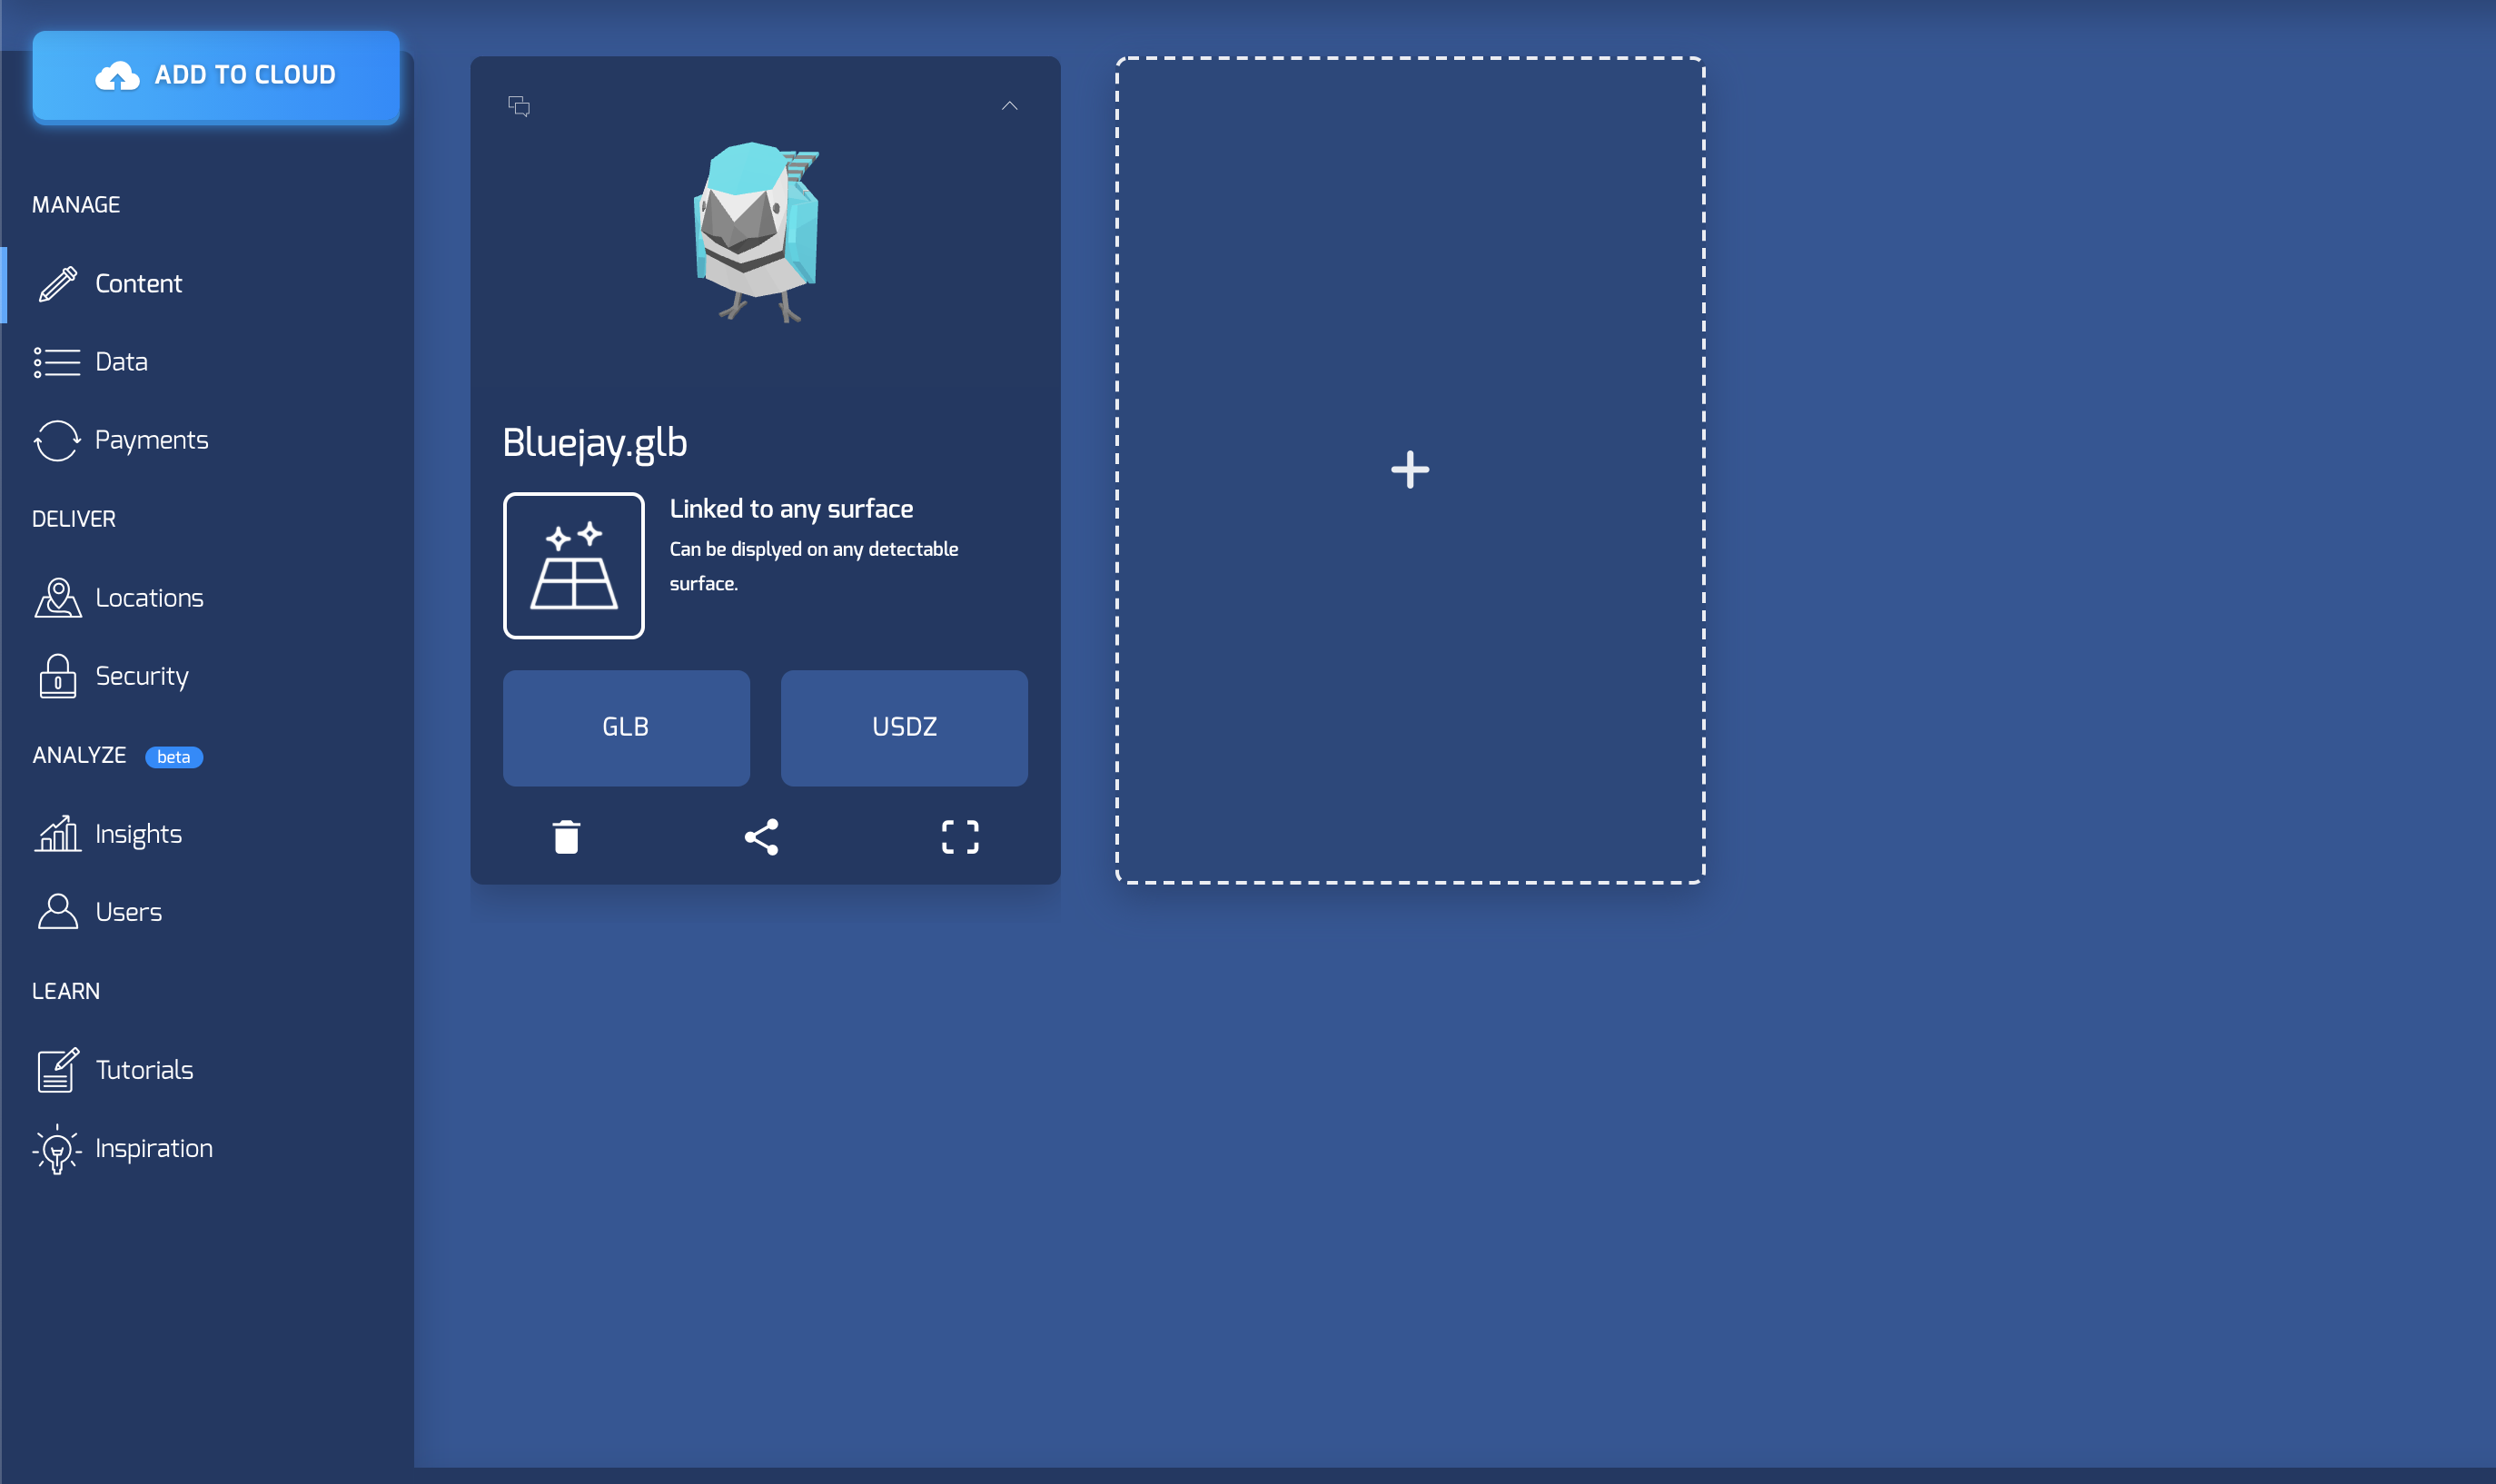Image resolution: width=2496 pixels, height=1484 pixels.
Task: Click the Content navigation icon
Action: (x=56, y=281)
